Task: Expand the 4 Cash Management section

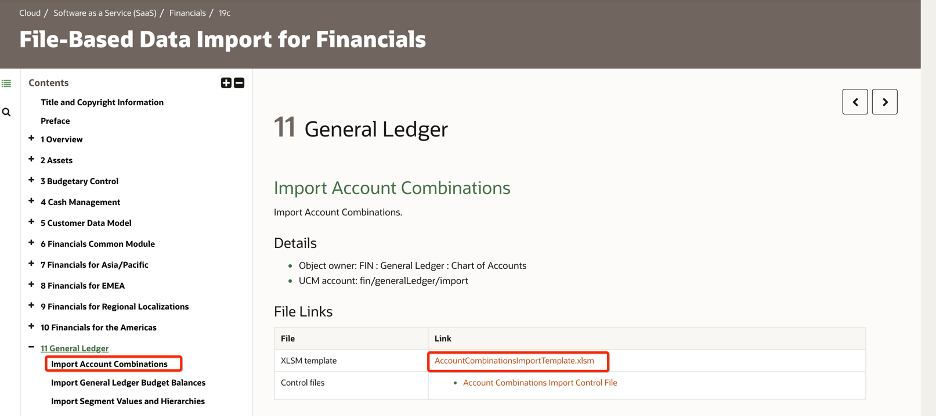Action: point(32,202)
